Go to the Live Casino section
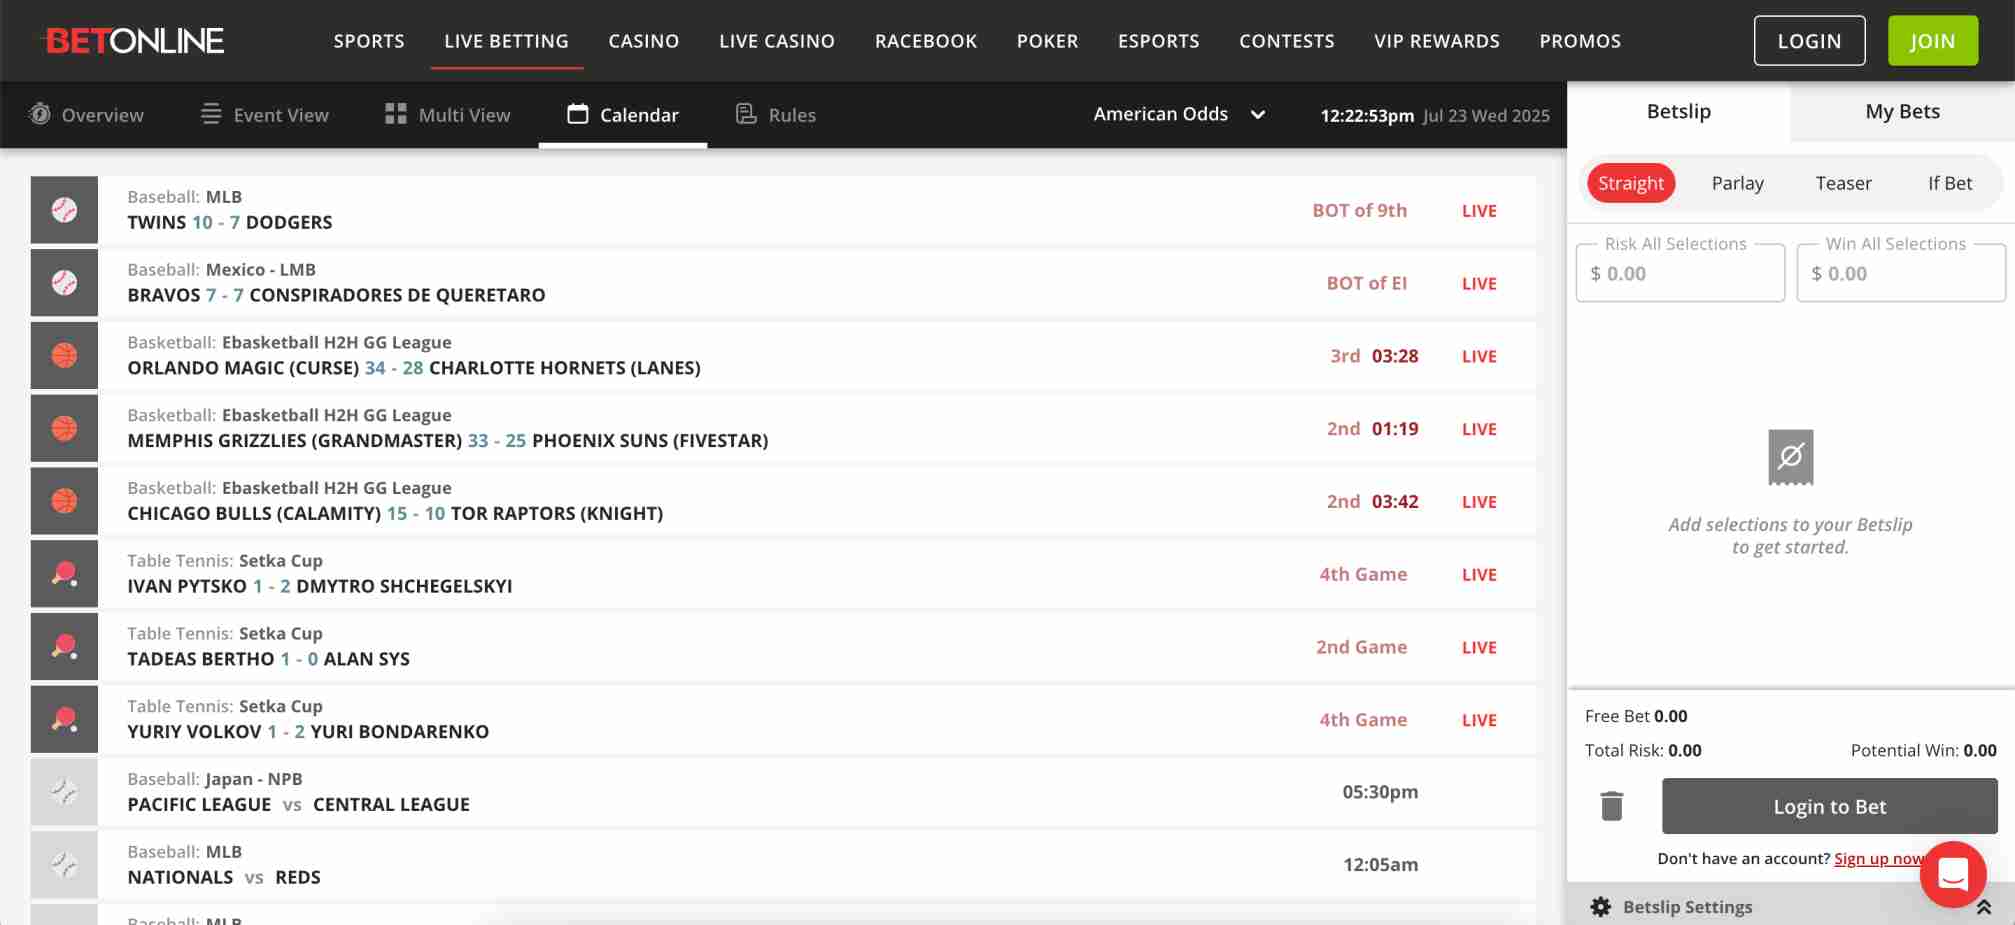The height and width of the screenshot is (925, 2015). click(x=777, y=41)
